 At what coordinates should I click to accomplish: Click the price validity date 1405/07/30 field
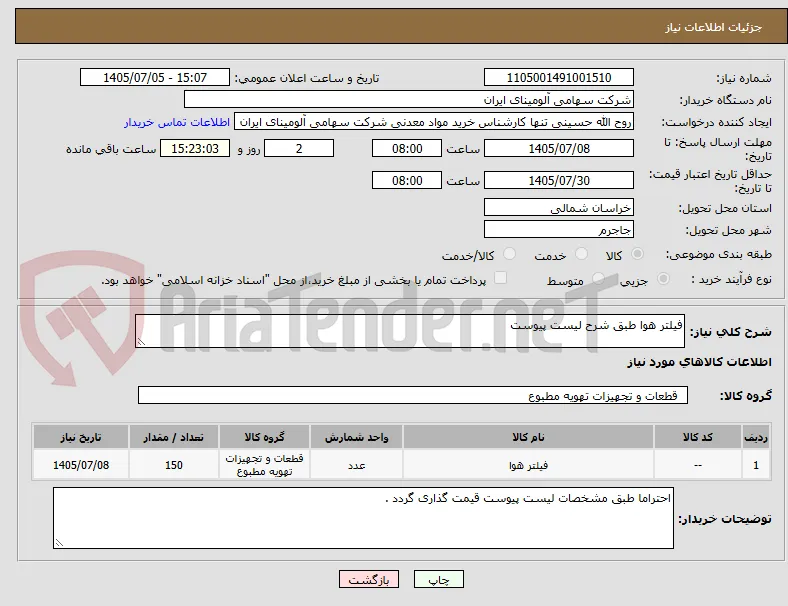(x=559, y=180)
